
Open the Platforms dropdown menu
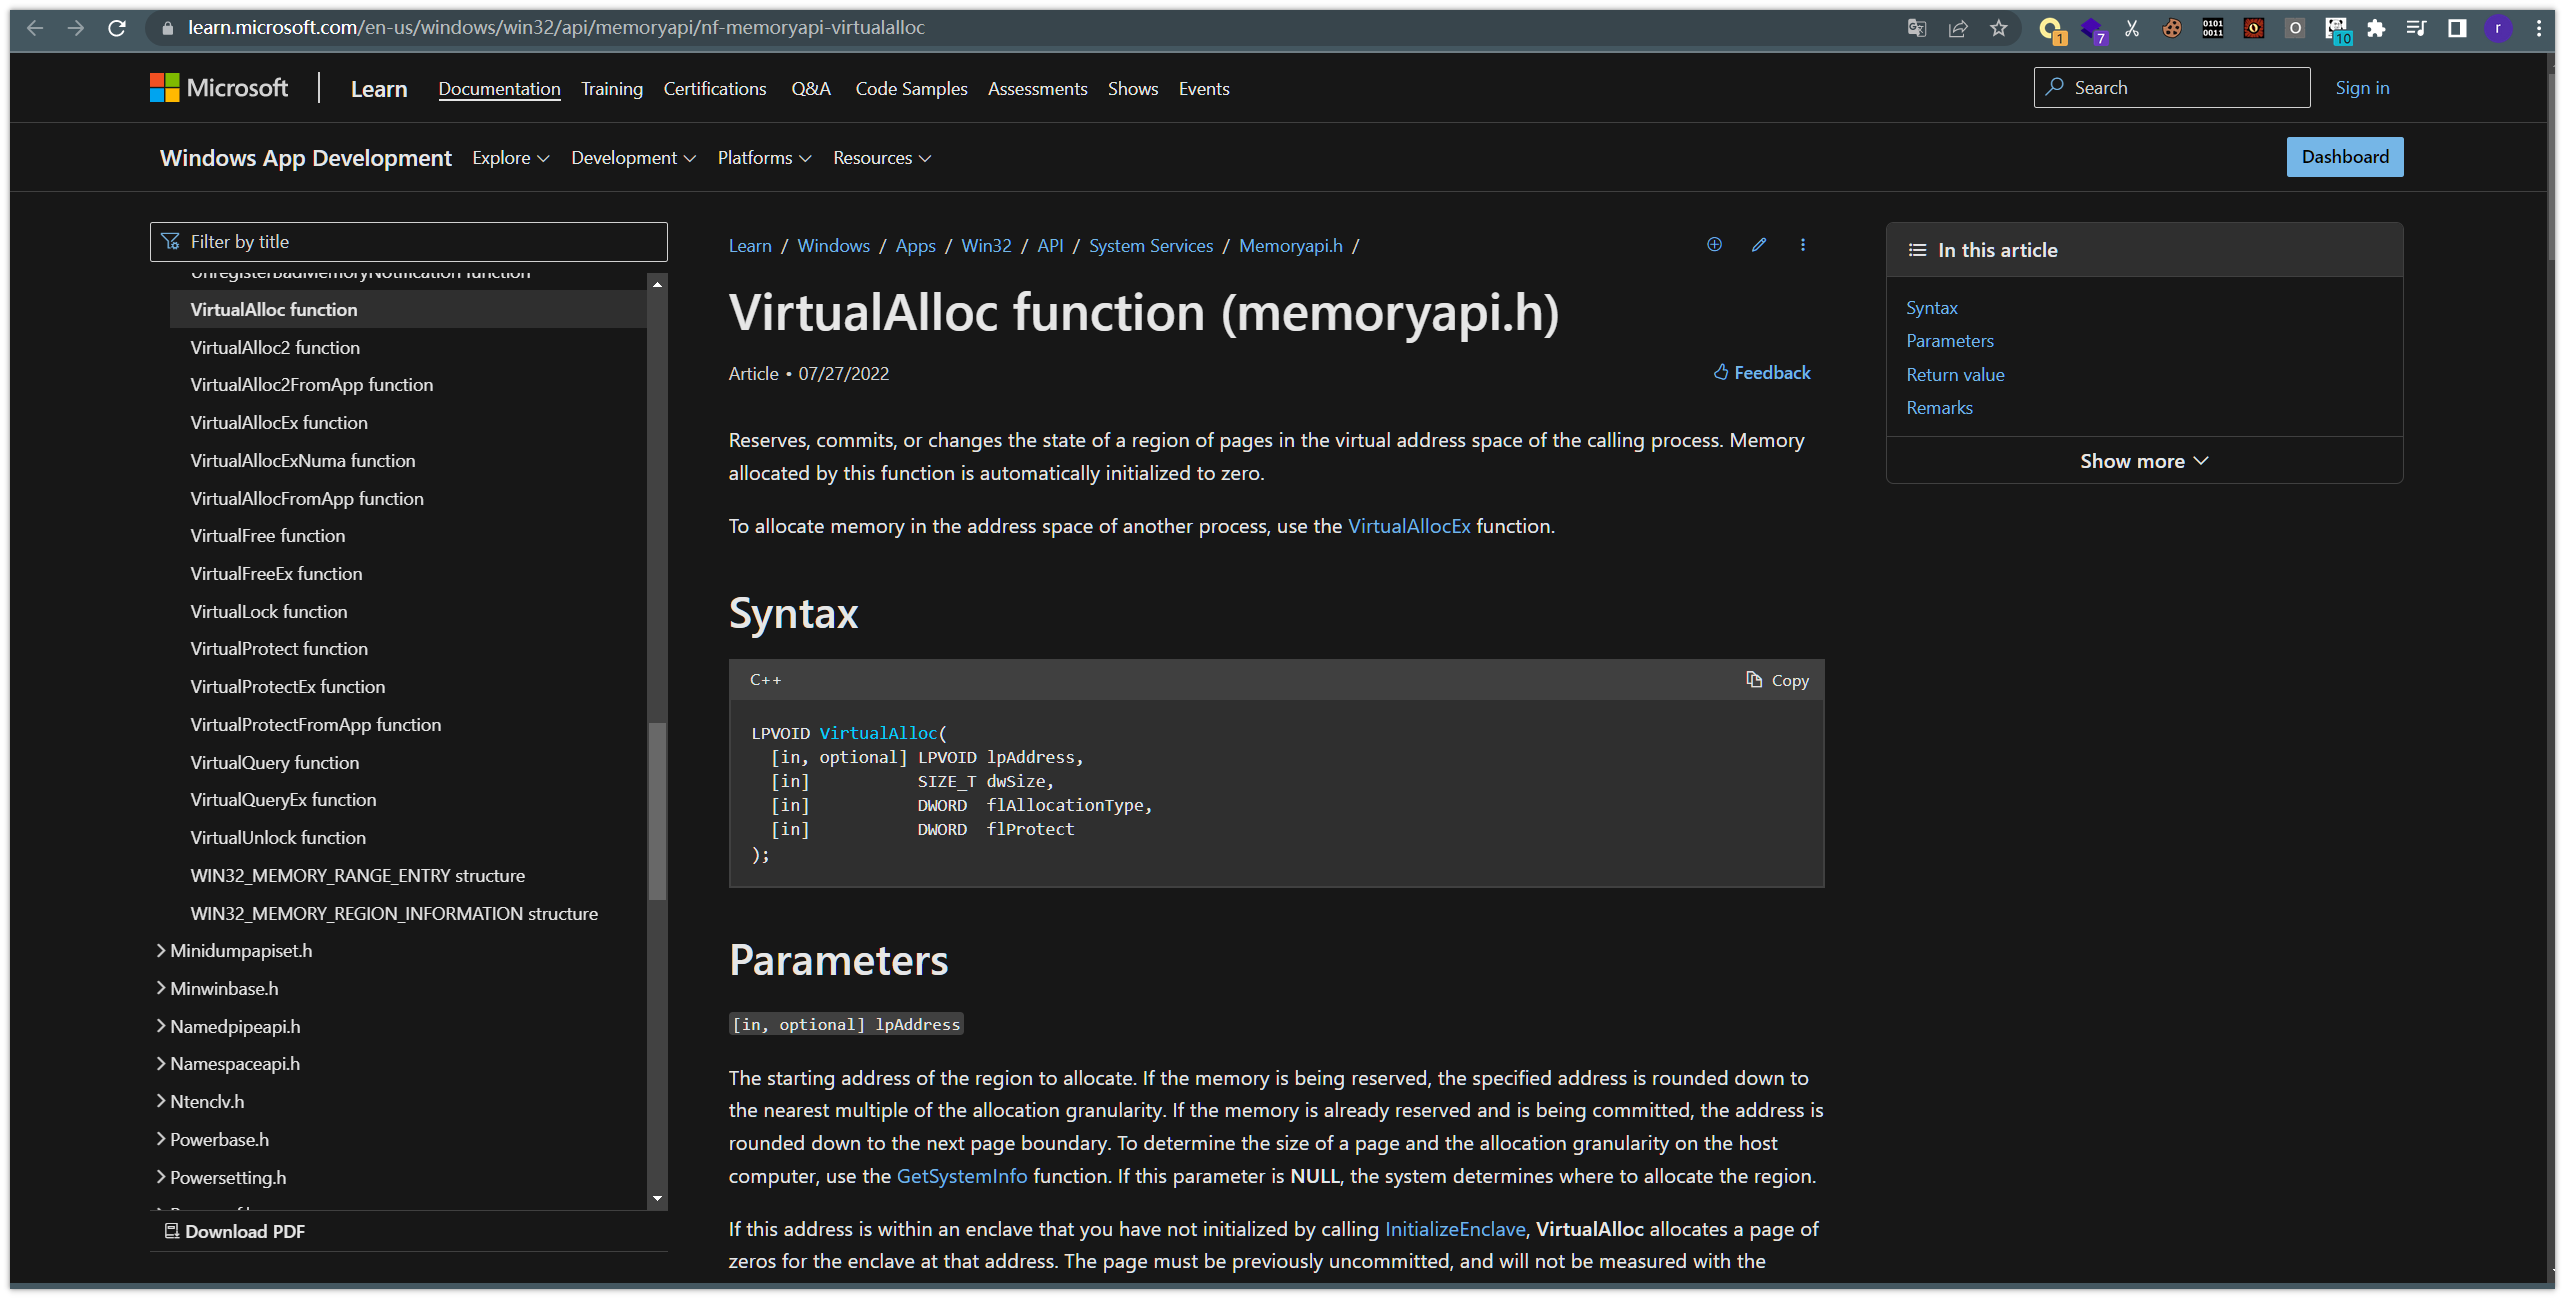tap(765, 158)
